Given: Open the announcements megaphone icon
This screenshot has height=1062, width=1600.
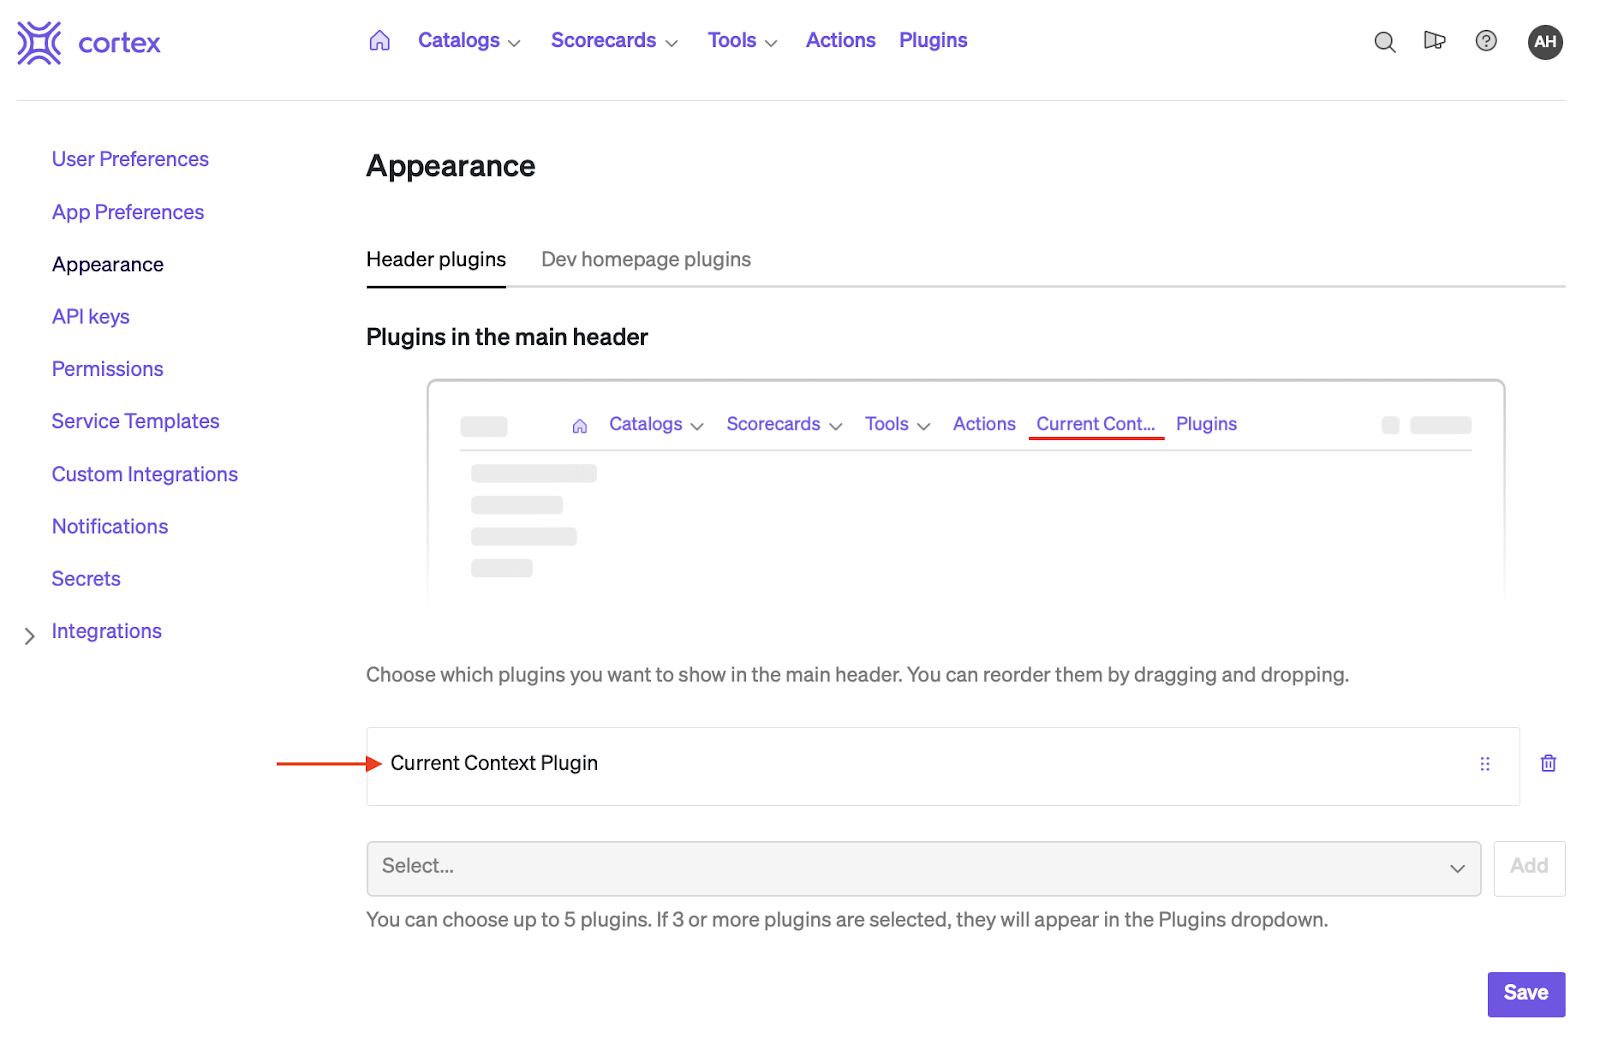Looking at the screenshot, I should point(1434,41).
